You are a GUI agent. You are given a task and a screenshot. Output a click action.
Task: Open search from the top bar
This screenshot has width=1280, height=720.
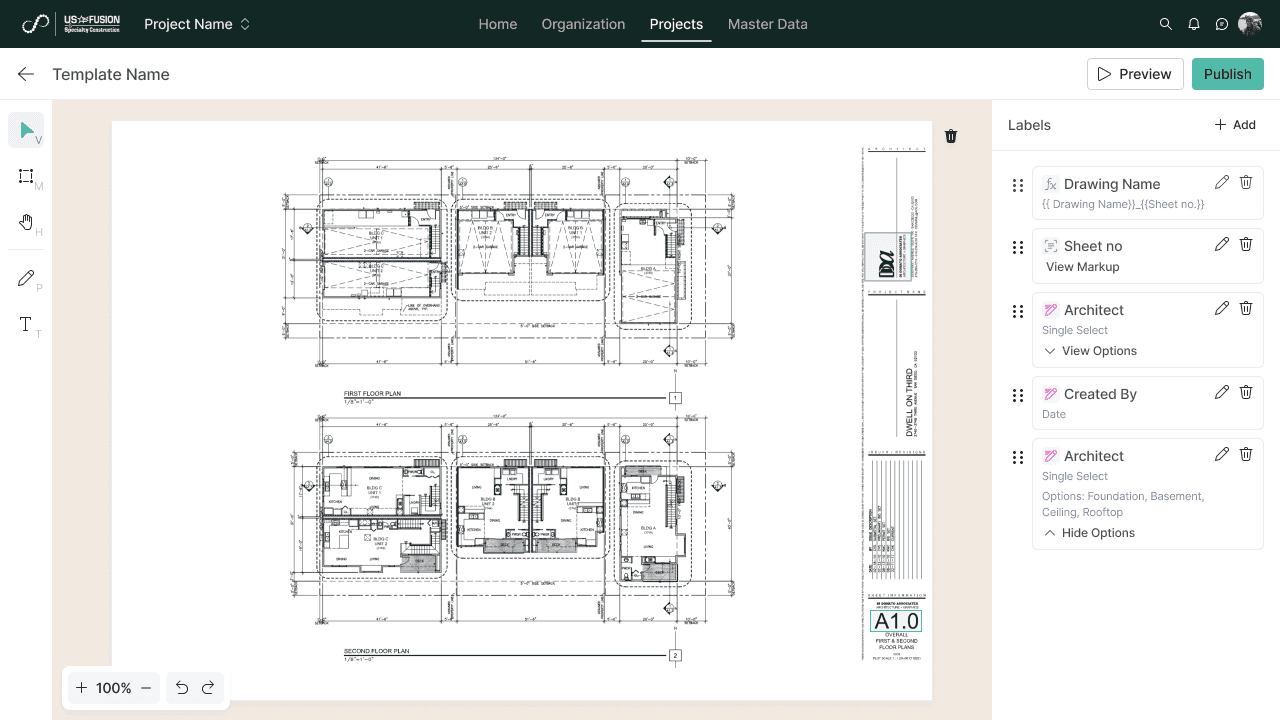[1166, 24]
